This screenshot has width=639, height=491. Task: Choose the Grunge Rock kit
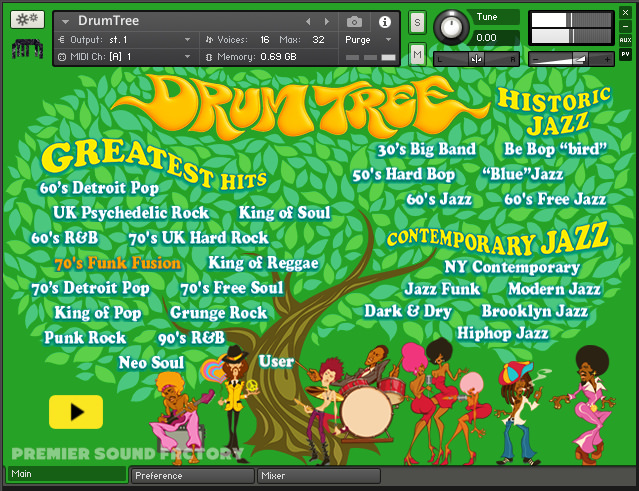pos(218,313)
